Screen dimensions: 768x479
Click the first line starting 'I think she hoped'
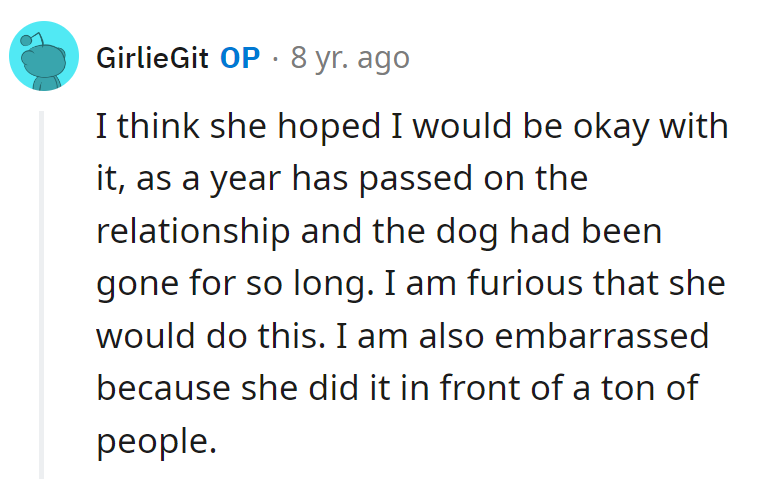coord(410,127)
